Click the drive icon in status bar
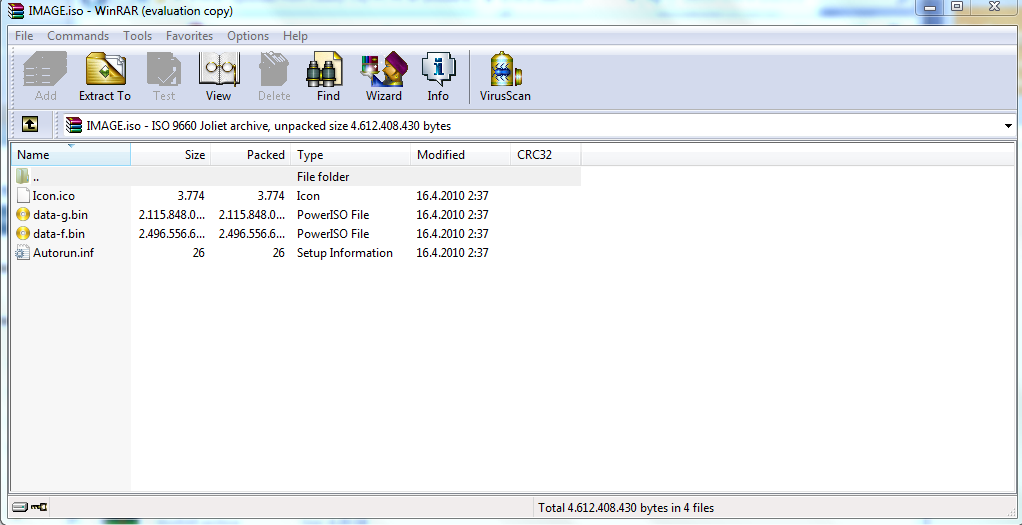 (x=20, y=507)
